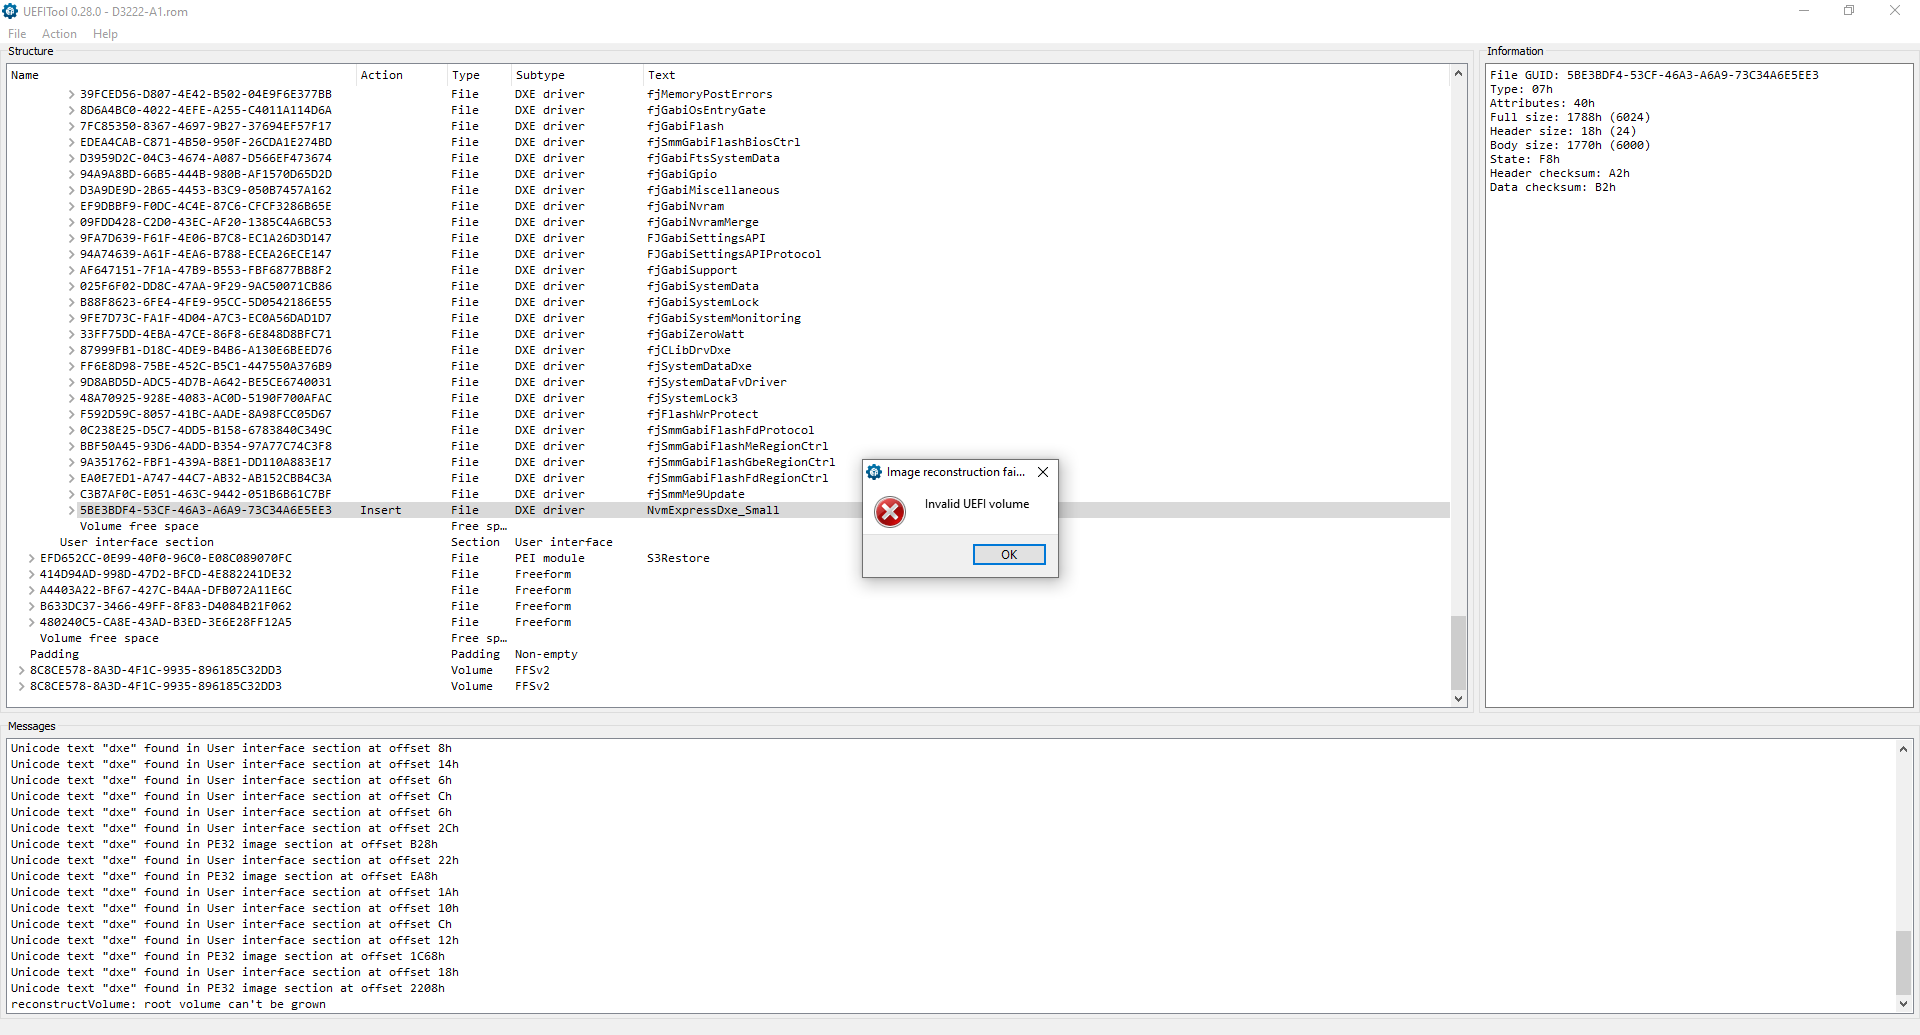Expand the 8D6A4BC0-4022-4EFE fjGabiOsEntryGate node

[71, 110]
